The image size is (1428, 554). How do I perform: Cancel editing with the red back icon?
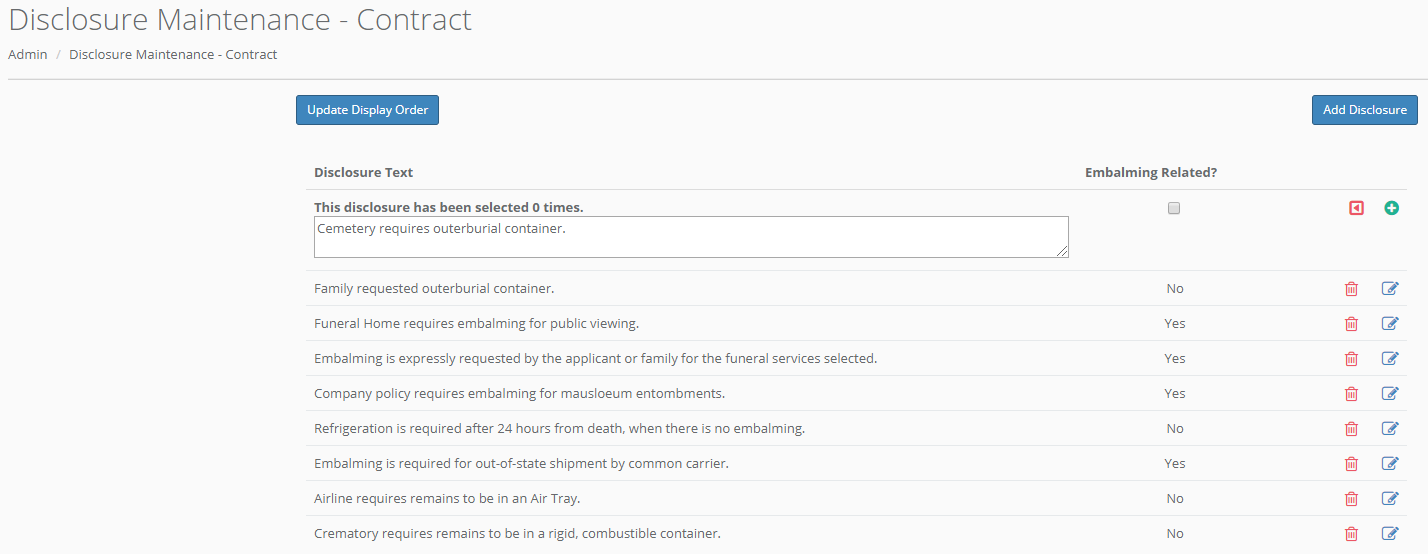coord(1356,208)
